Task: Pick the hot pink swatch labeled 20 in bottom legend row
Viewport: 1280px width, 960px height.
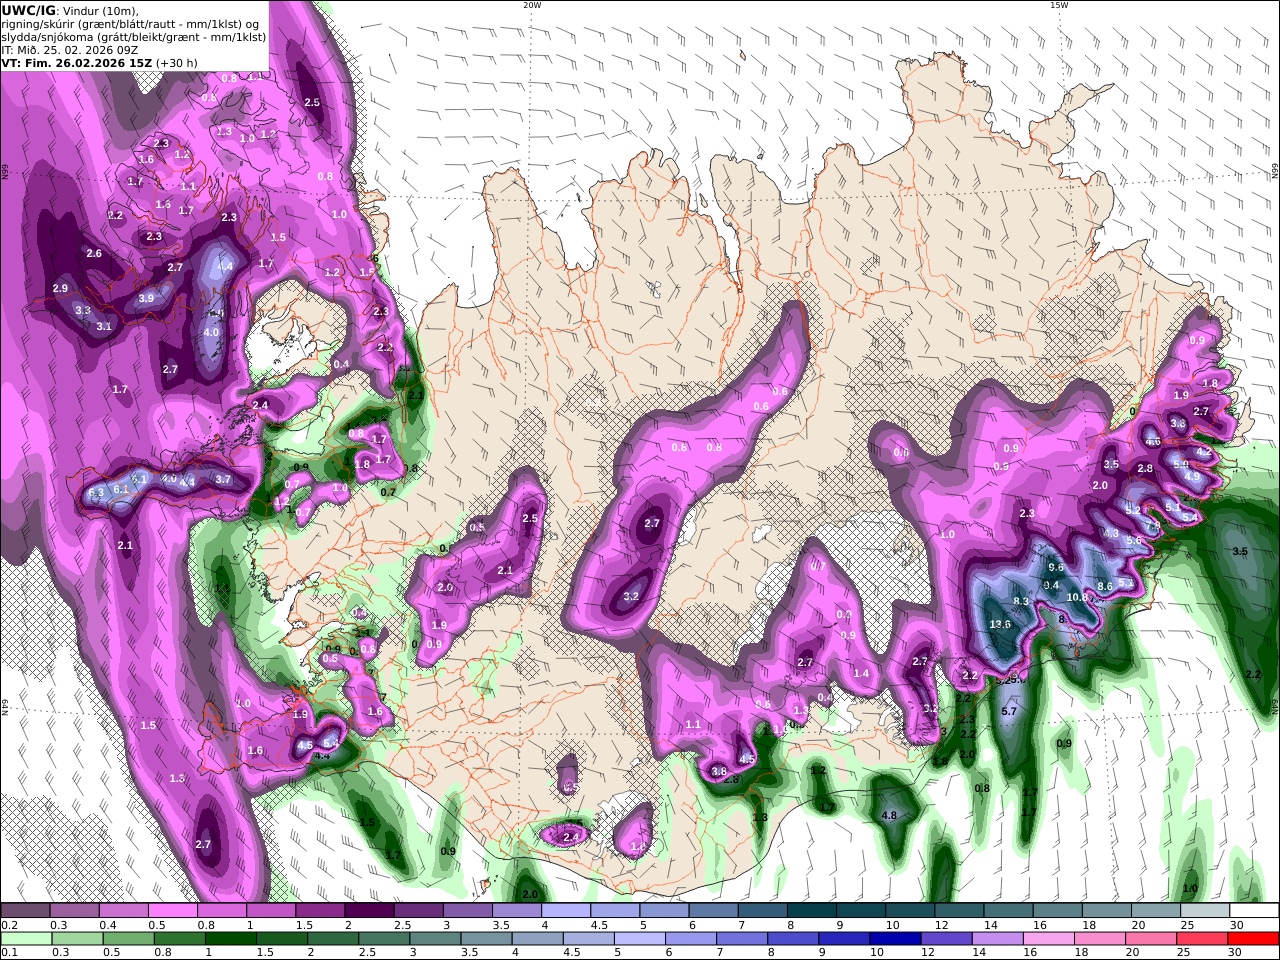Action: pyautogui.click(x=1150, y=938)
